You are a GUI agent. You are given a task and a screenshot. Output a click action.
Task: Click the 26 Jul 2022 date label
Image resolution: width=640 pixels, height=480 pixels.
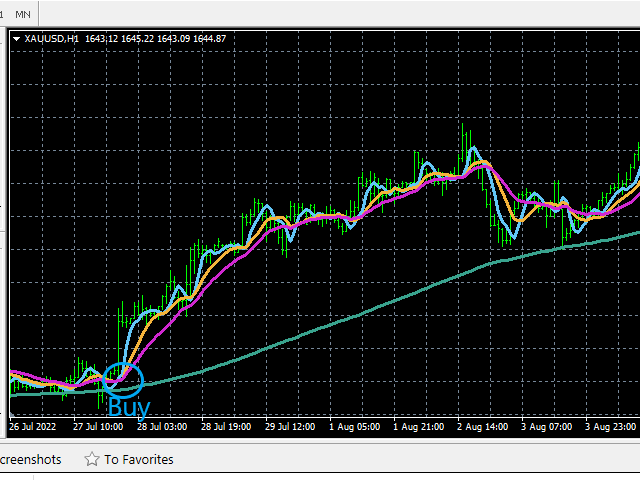click(x=32, y=427)
